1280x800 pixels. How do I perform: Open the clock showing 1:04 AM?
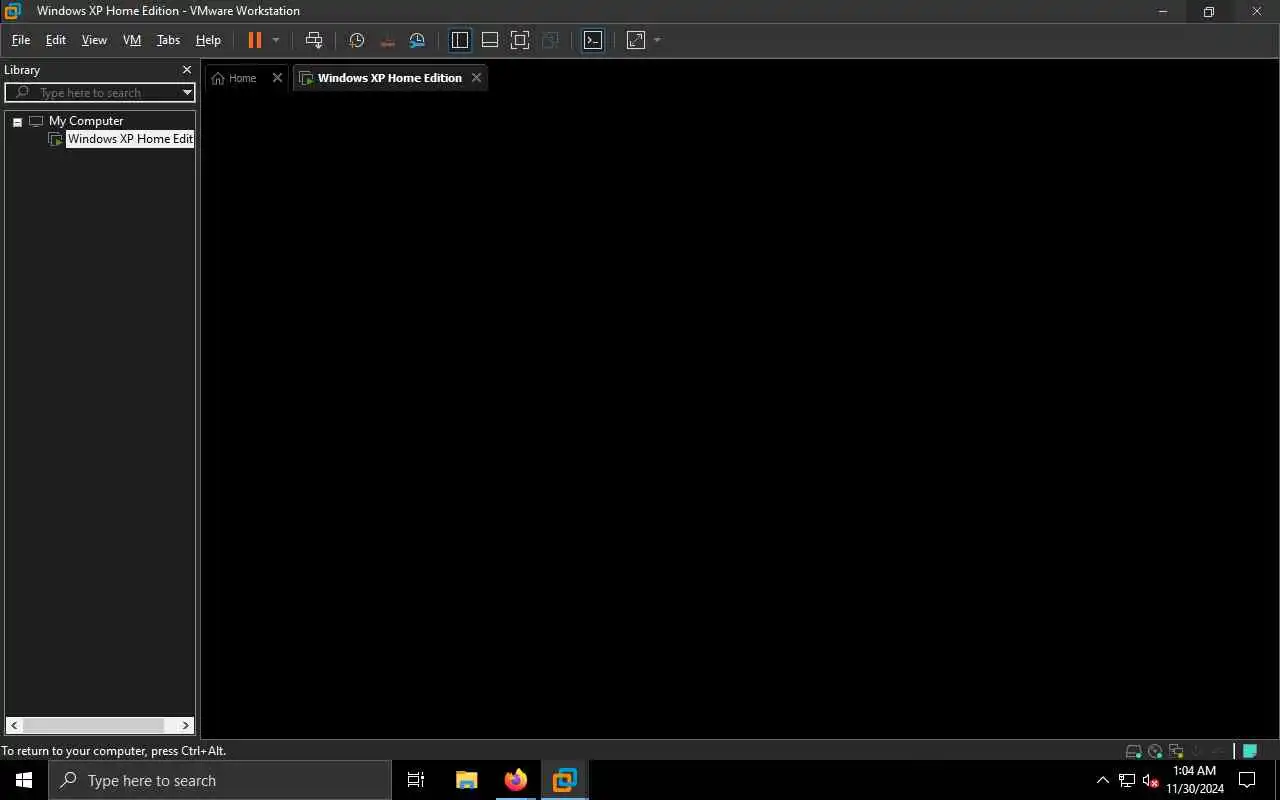[x=1195, y=780]
